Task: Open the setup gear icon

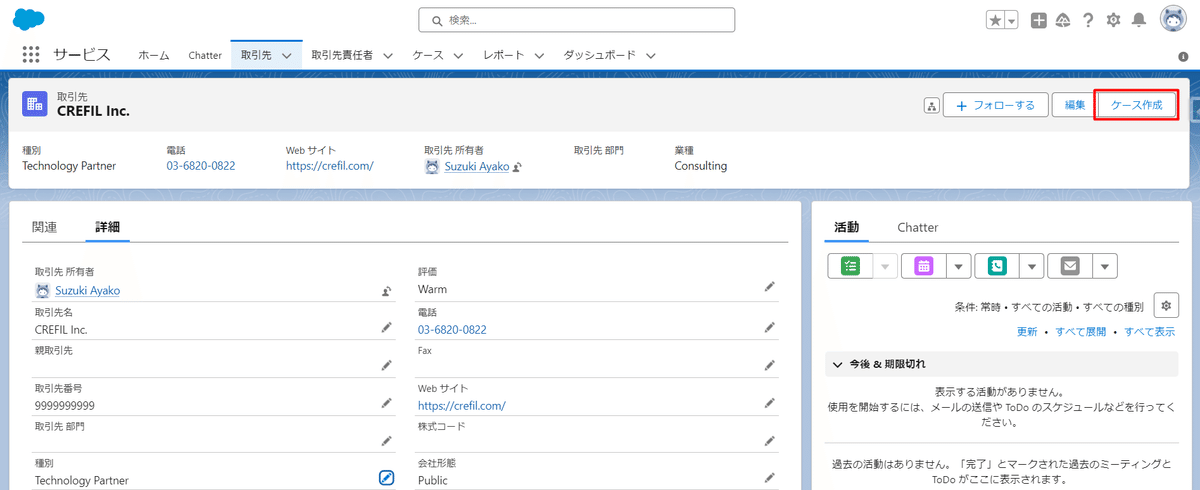Action: (1113, 20)
